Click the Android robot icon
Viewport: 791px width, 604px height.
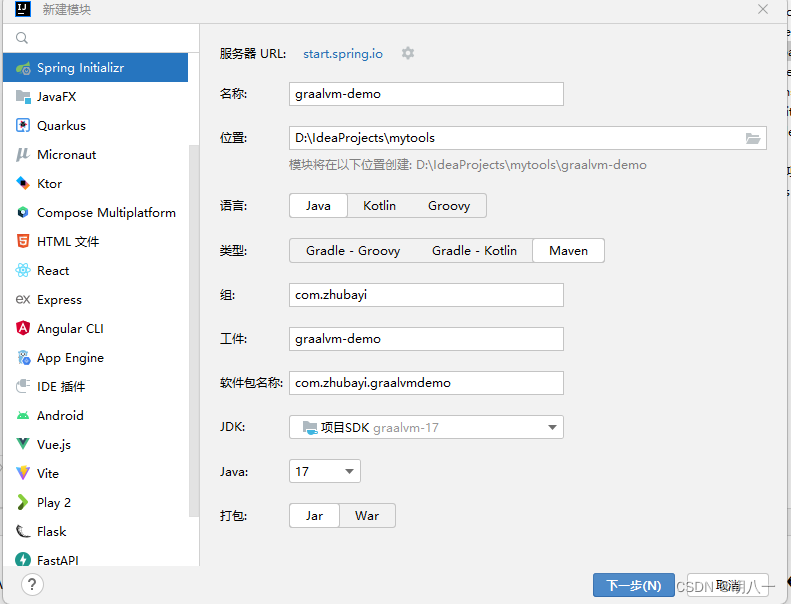tap(23, 415)
